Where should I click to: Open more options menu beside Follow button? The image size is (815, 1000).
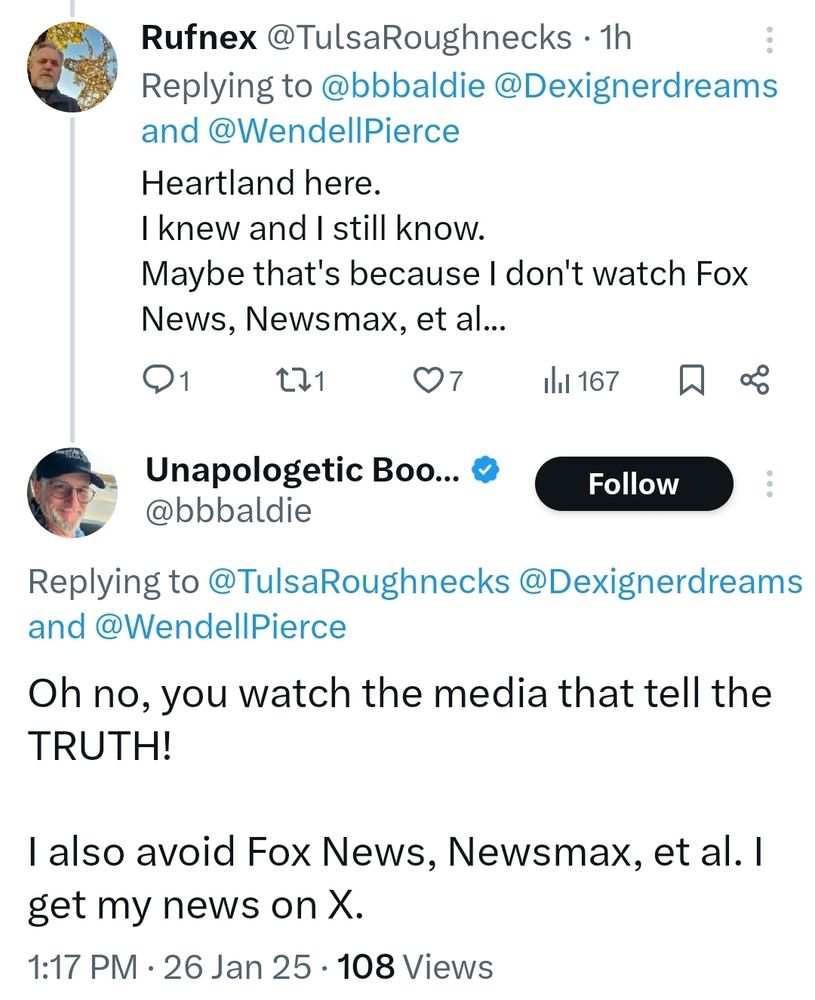(770, 484)
